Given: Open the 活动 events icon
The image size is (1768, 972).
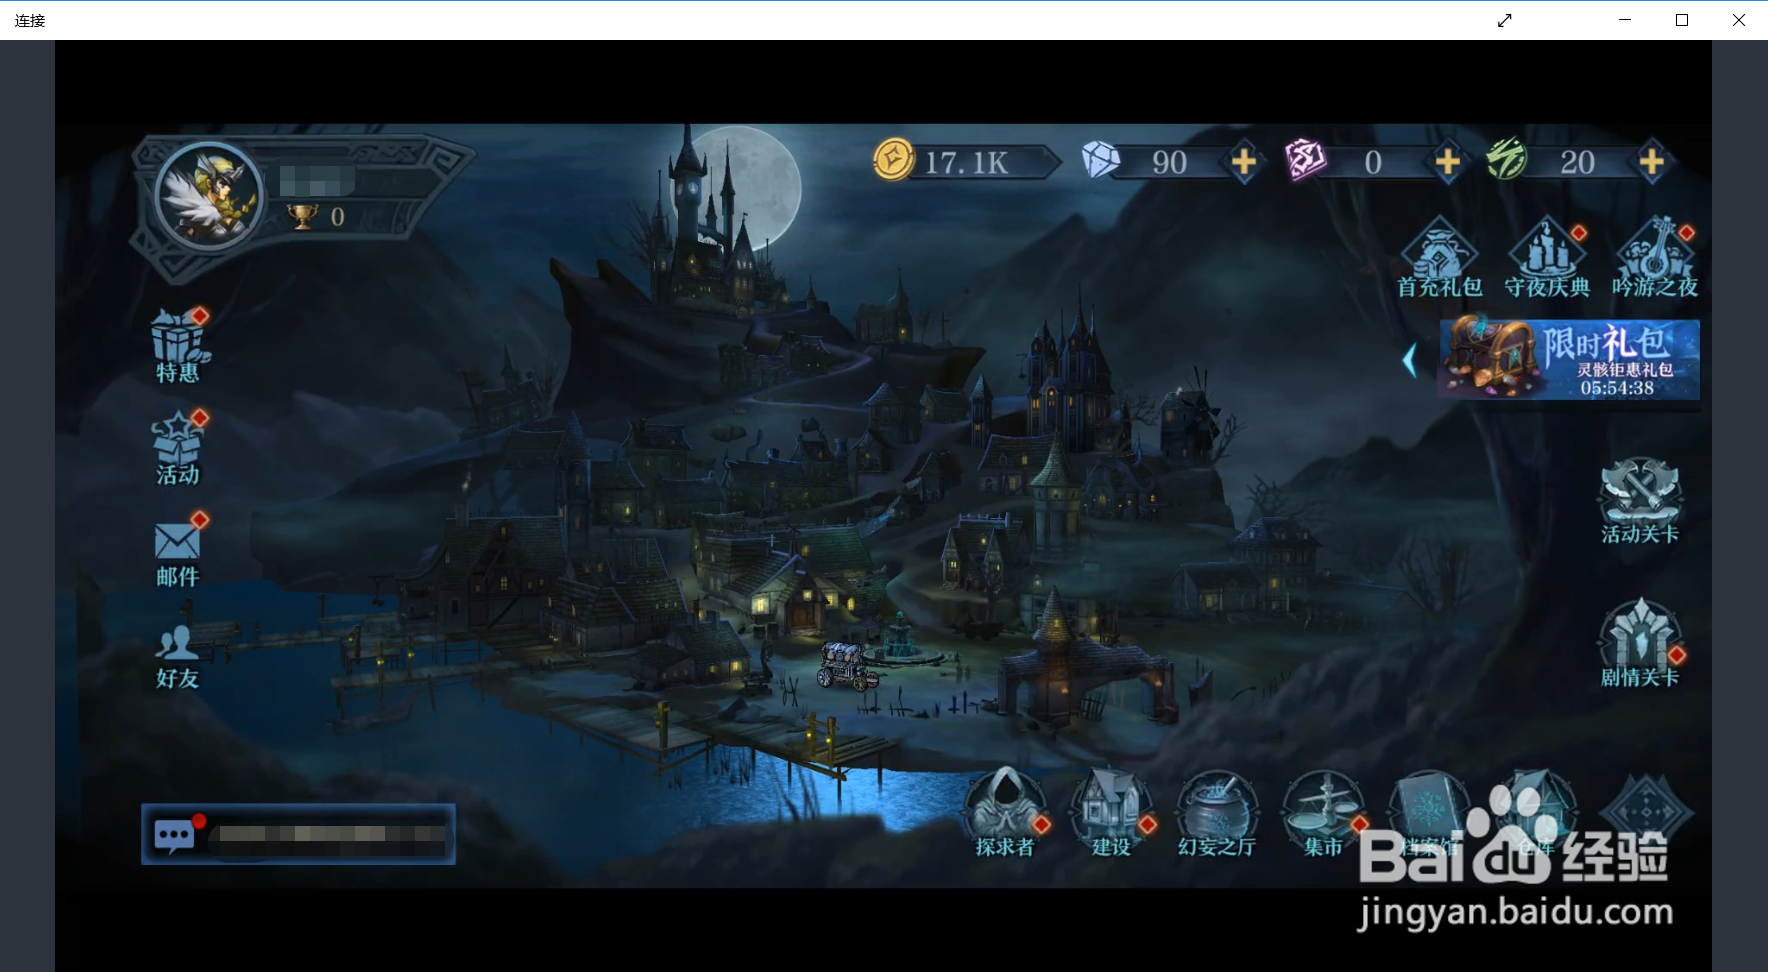Looking at the screenshot, I should coord(178,448).
